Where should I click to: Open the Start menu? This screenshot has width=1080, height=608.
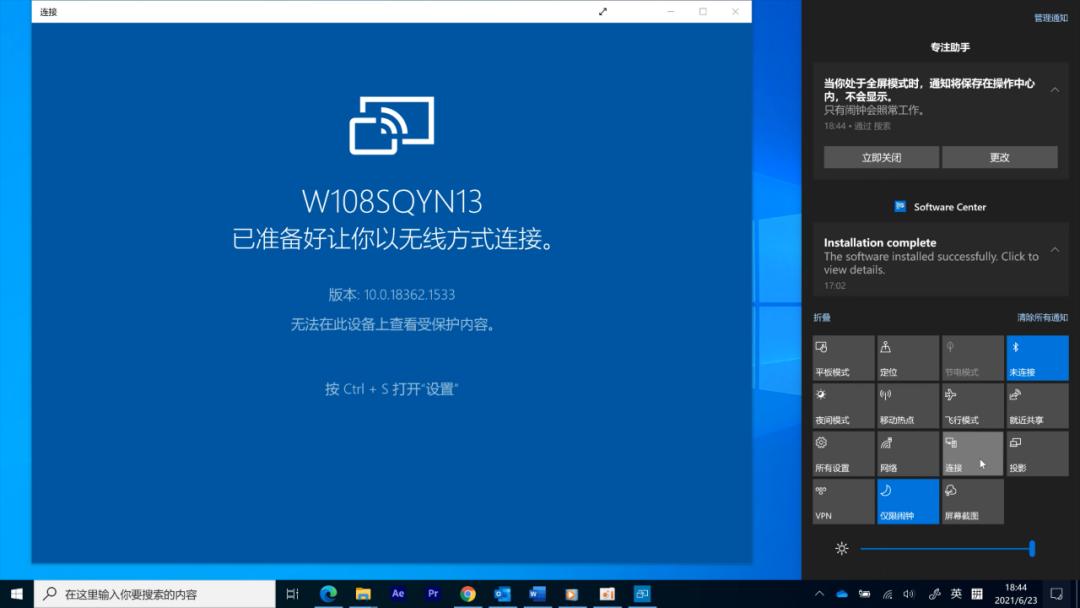click(15, 594)
